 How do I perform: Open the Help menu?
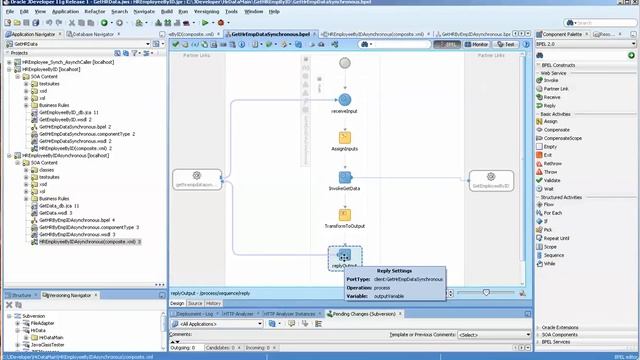[x=274, y=11]
